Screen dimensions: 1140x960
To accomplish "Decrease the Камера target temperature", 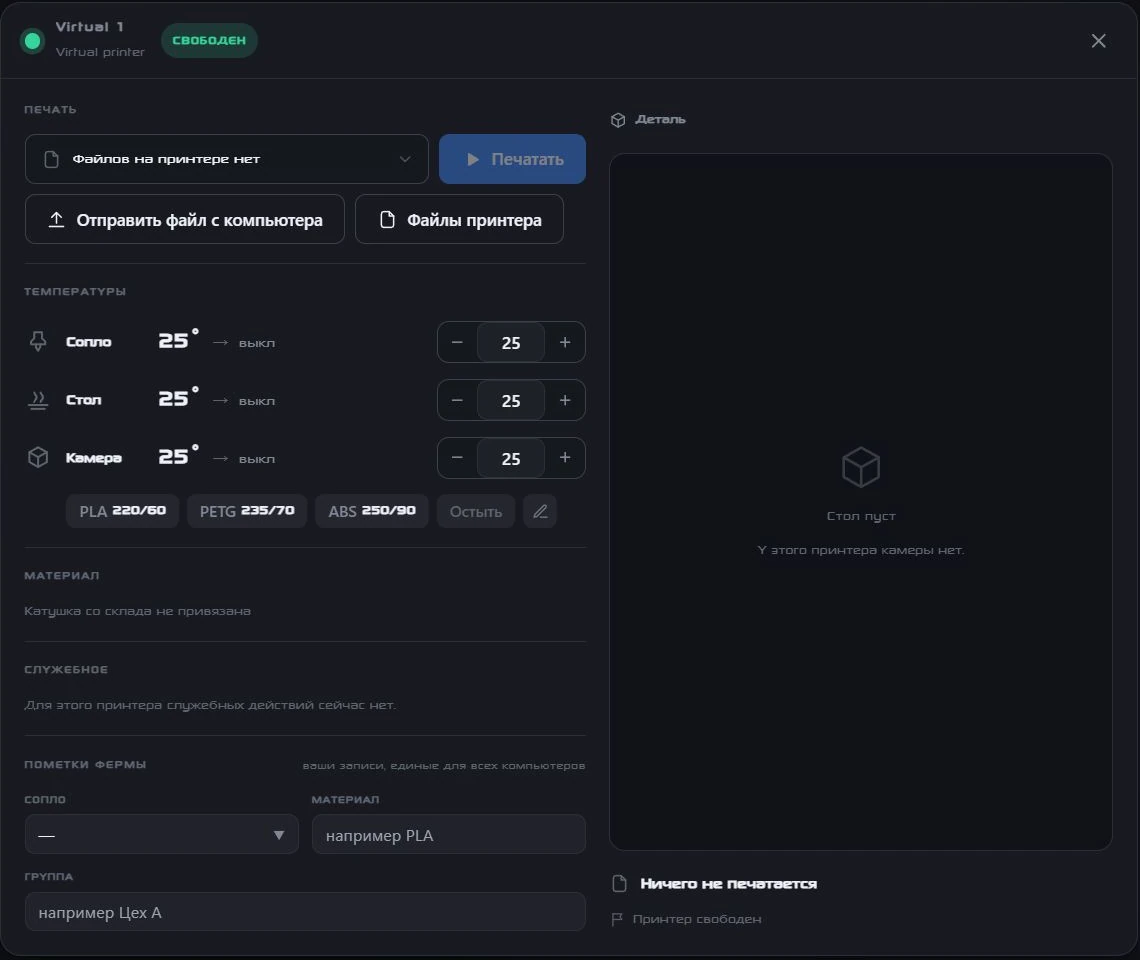I will 457,457.
